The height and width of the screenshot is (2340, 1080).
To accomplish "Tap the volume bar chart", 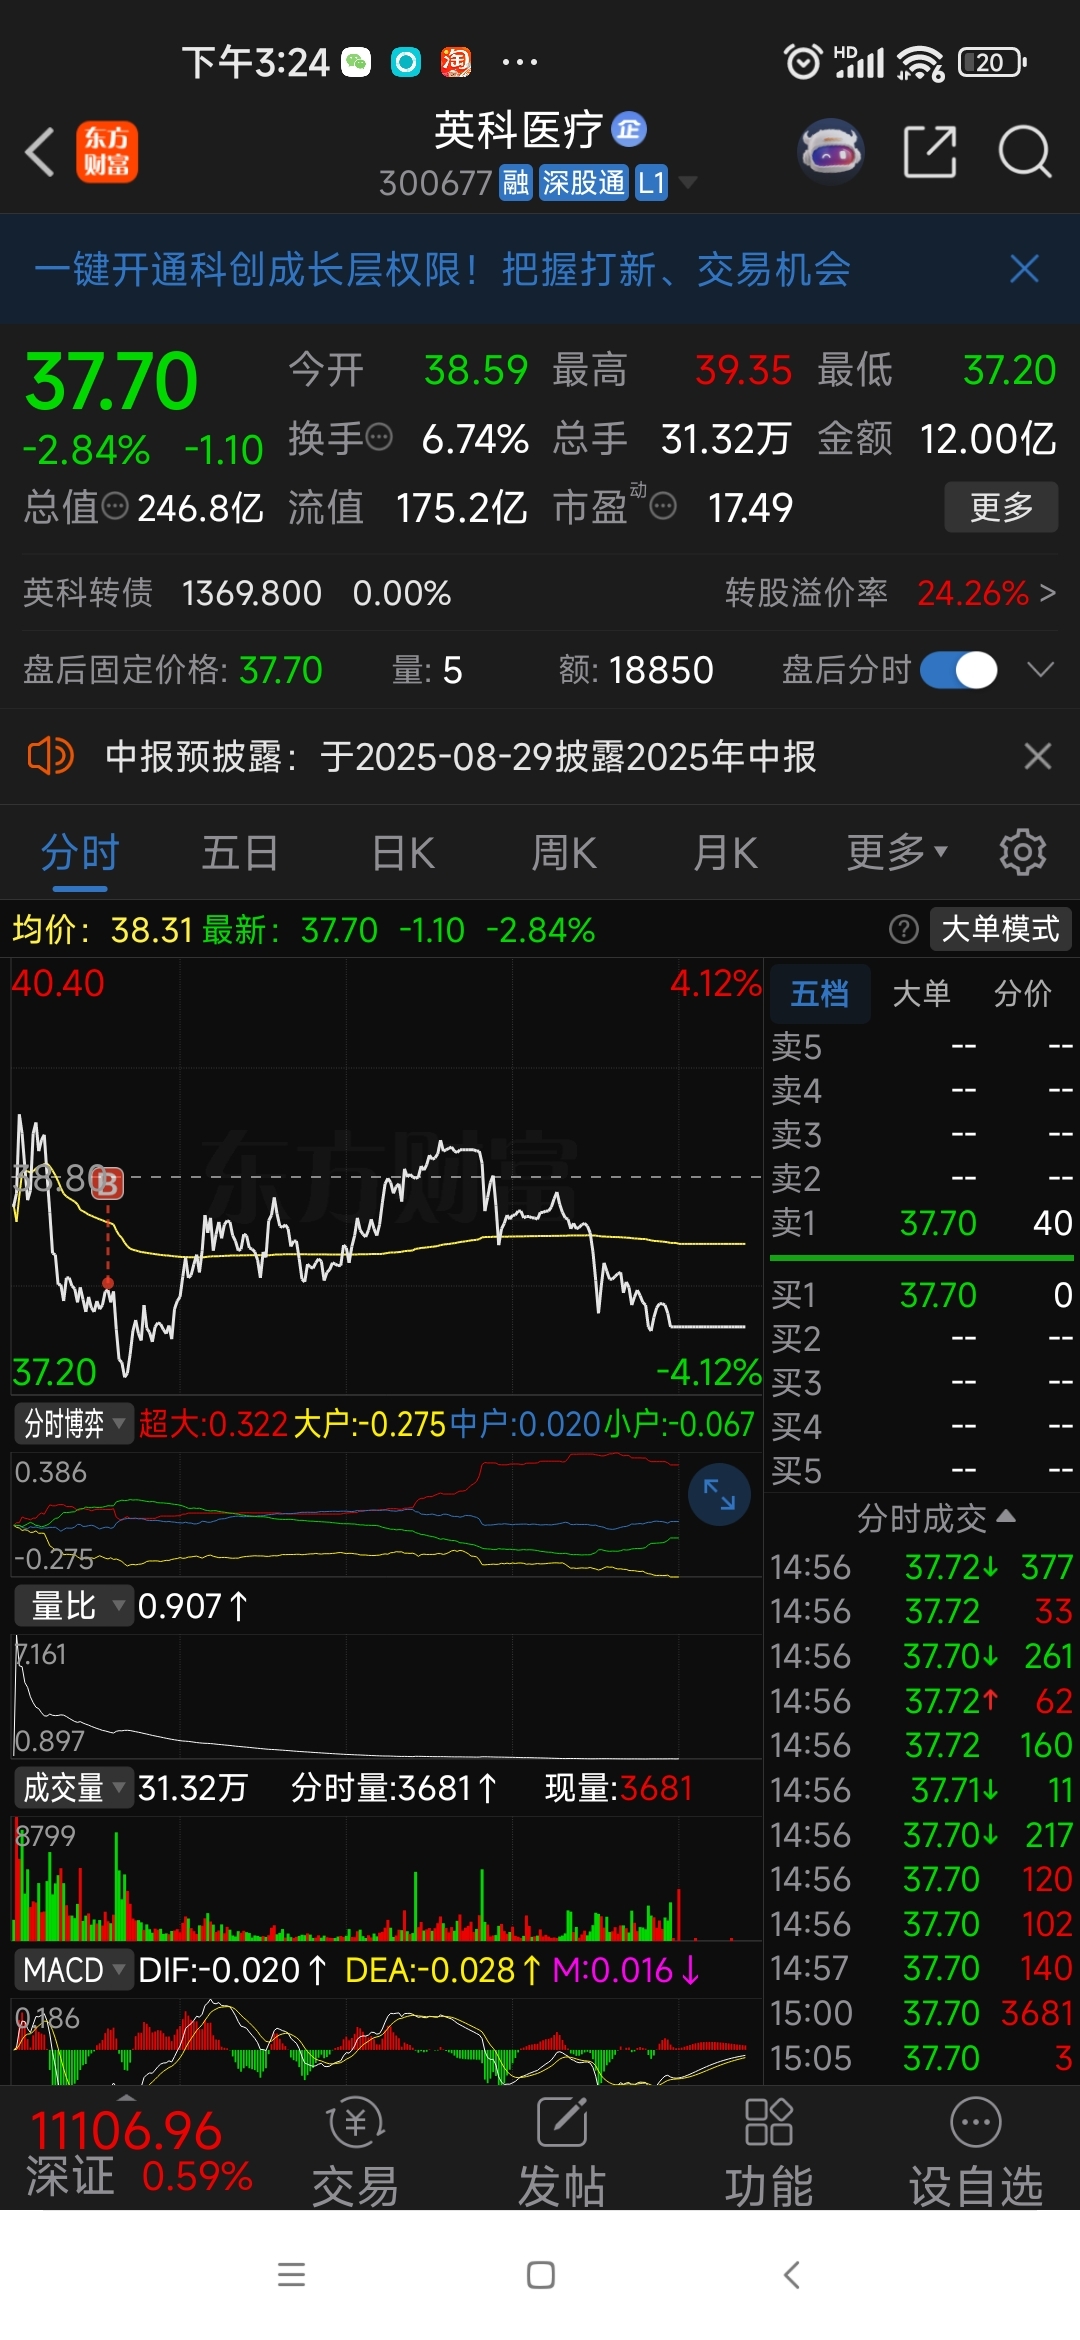I will coord(386,1879).
